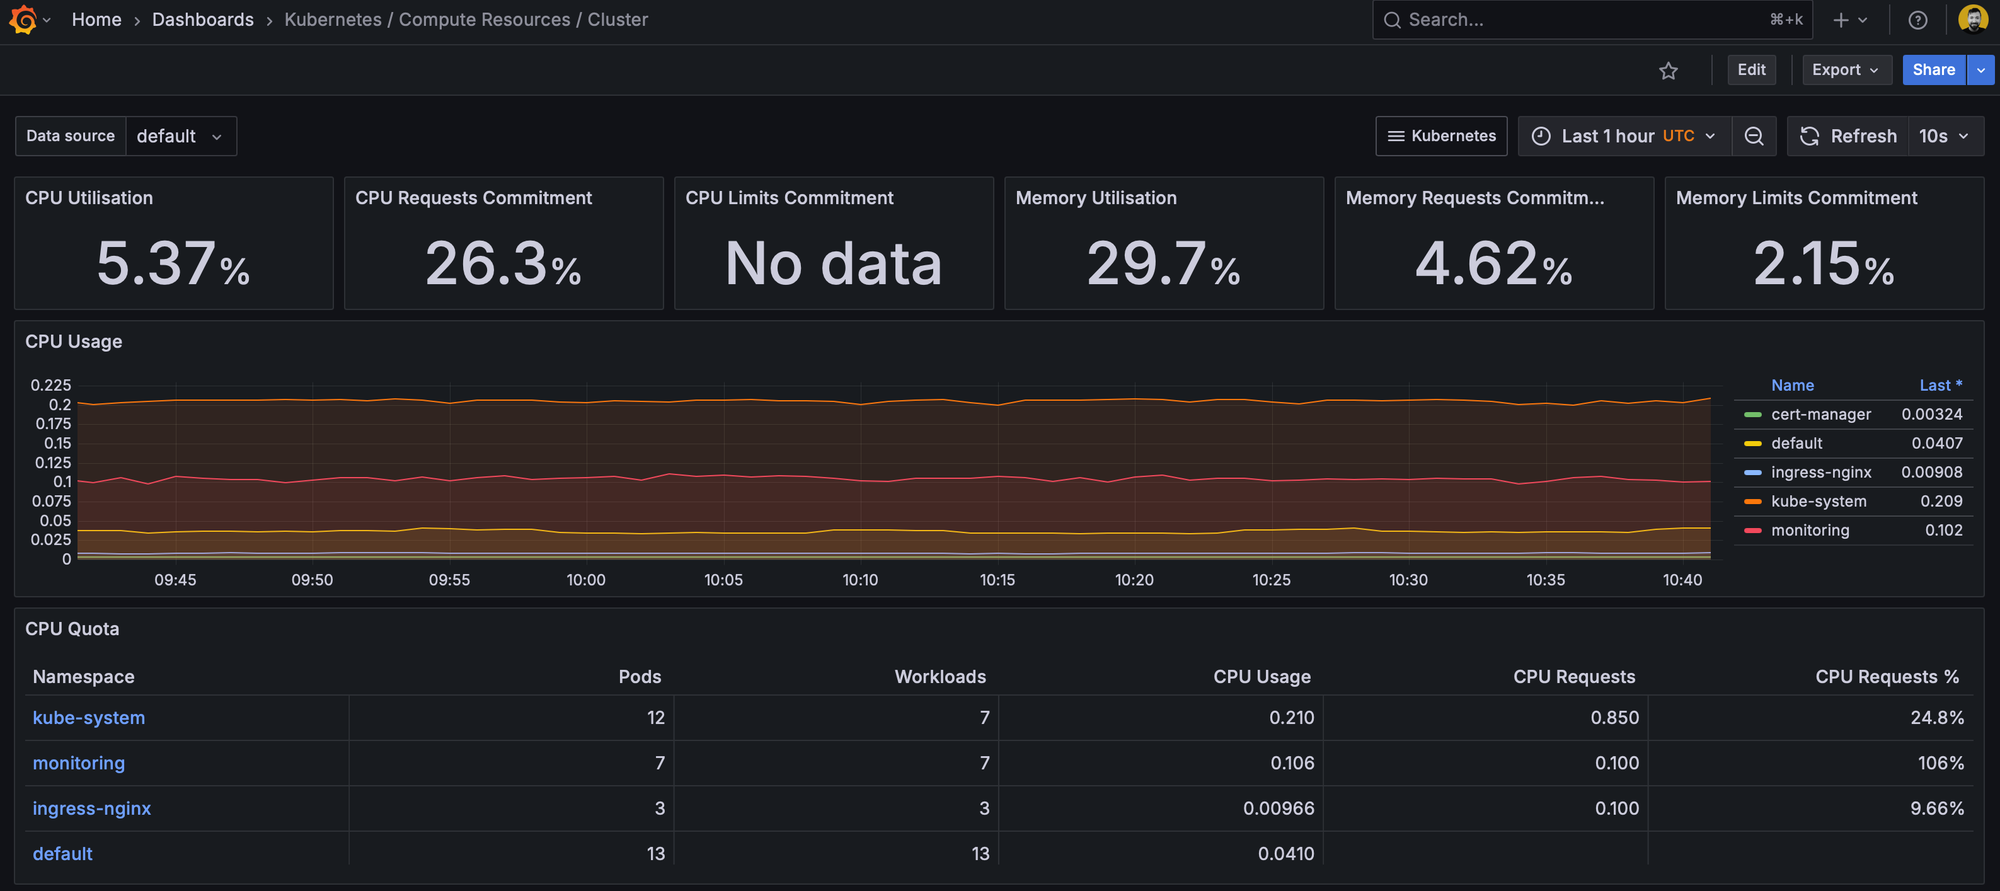Click the Kubernetes / Compute Resources / Cluster breadcrumb

(x=466, y=20)
